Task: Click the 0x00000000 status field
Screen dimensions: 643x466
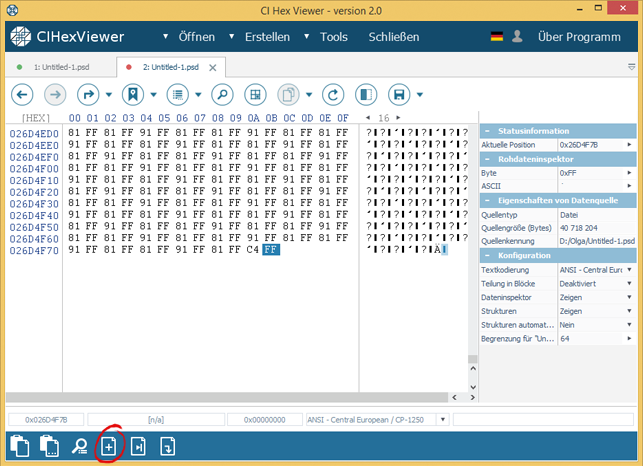Action: point(264,420)
